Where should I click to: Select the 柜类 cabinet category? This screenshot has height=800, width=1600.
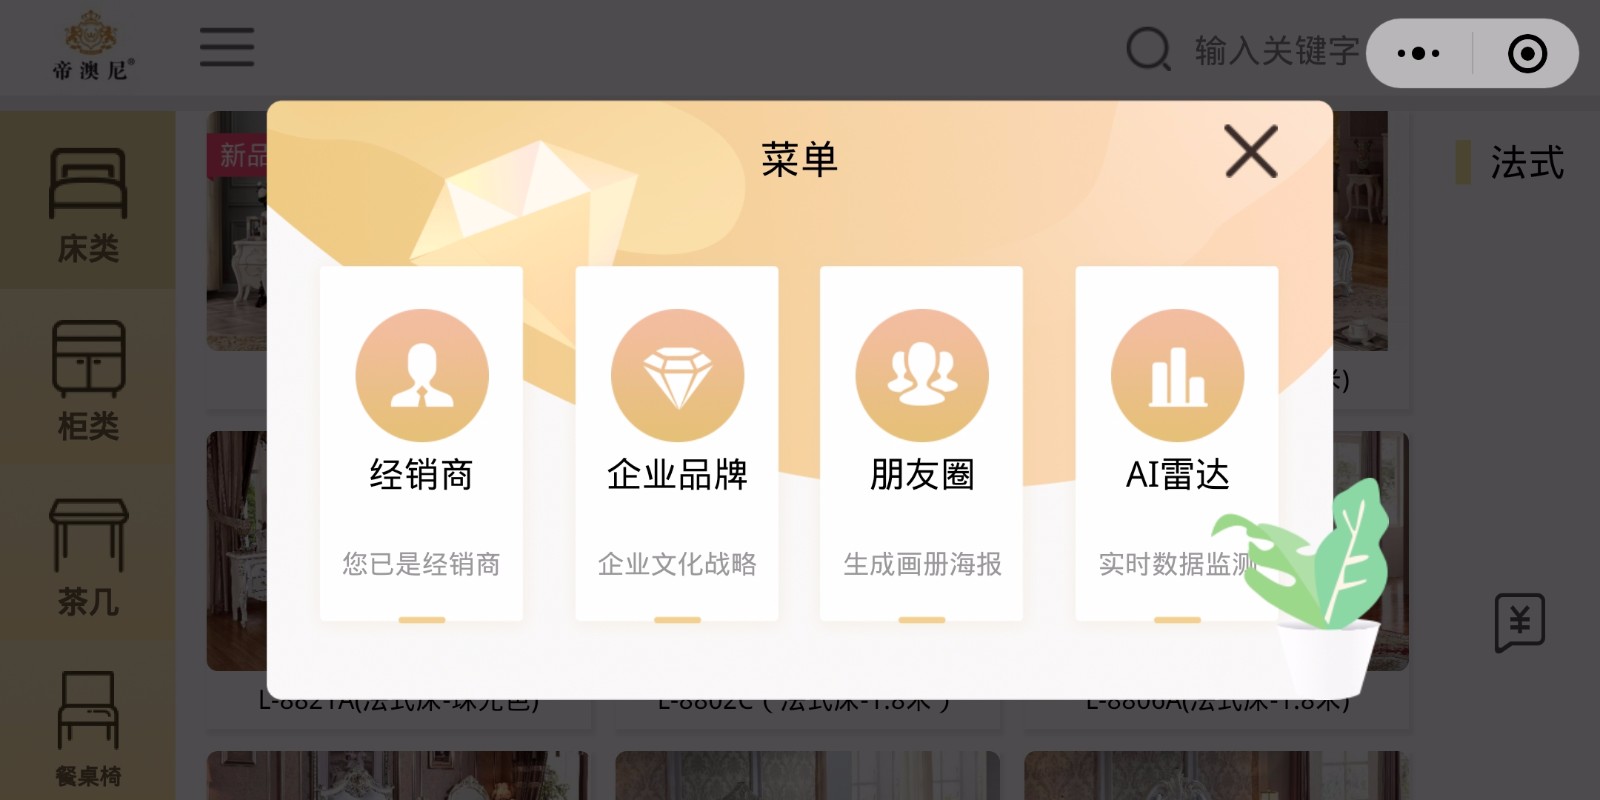click(88, 380)
